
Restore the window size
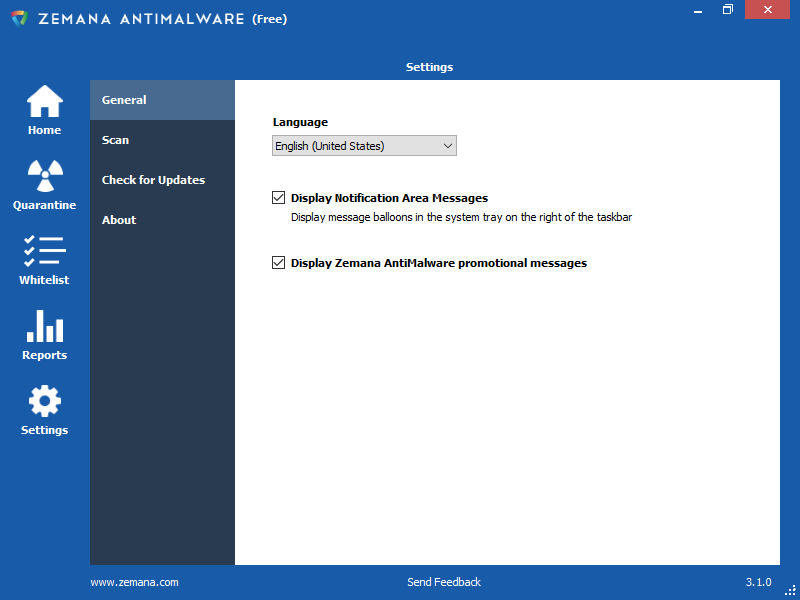727,10
